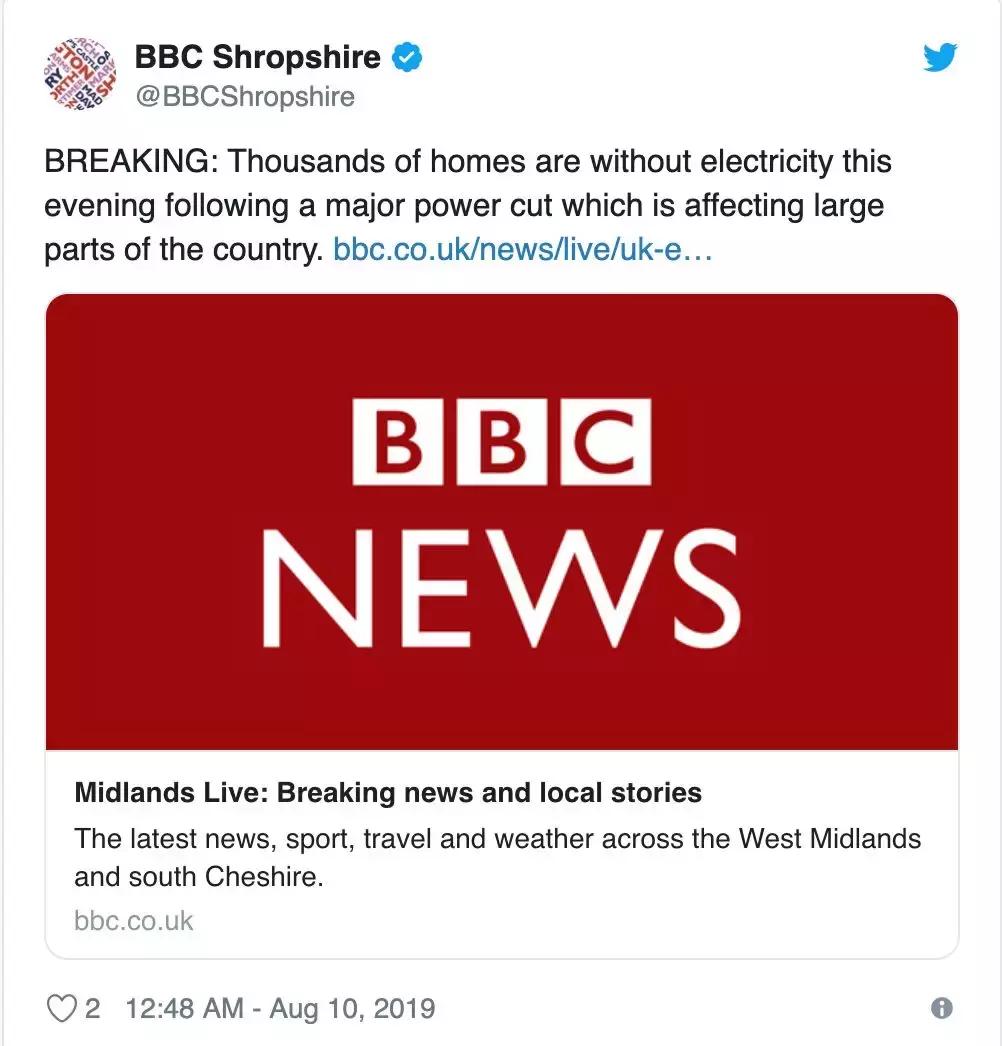1002x1046 pixels.
Task: Click the first B block of the BBC logo
Action: point(393,441)
